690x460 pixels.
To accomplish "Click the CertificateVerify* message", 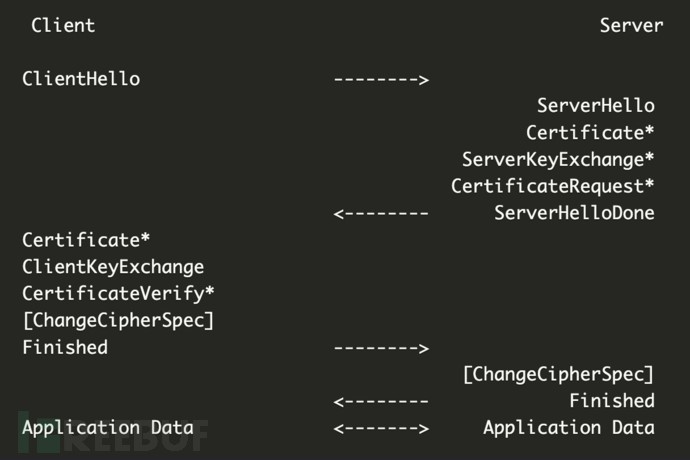I will [x=118, y=294].
